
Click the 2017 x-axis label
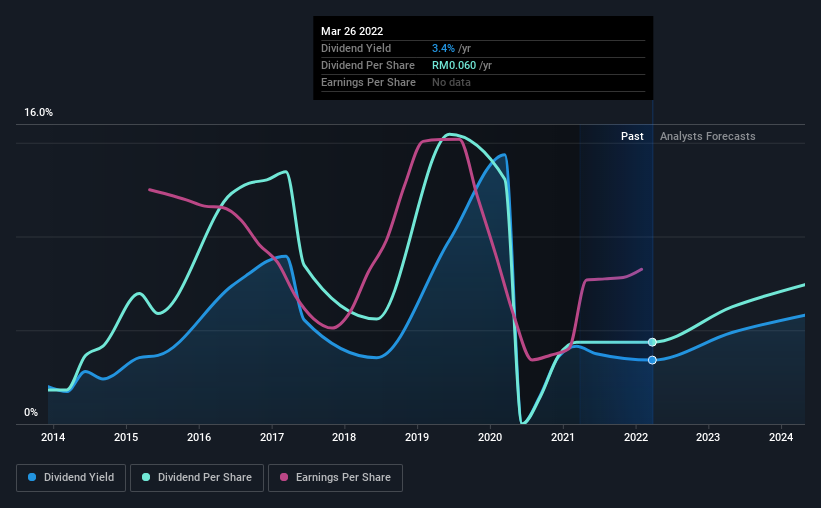[x=272, y=437]
